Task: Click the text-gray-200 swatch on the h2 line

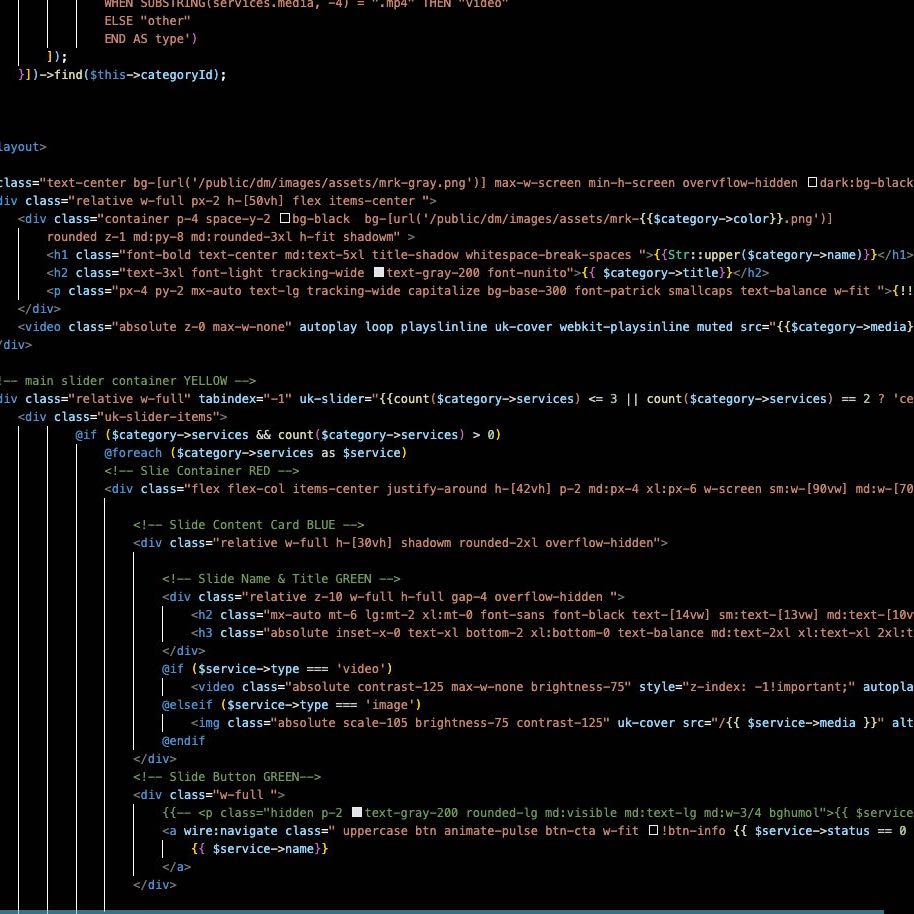Action: point(379,273)
